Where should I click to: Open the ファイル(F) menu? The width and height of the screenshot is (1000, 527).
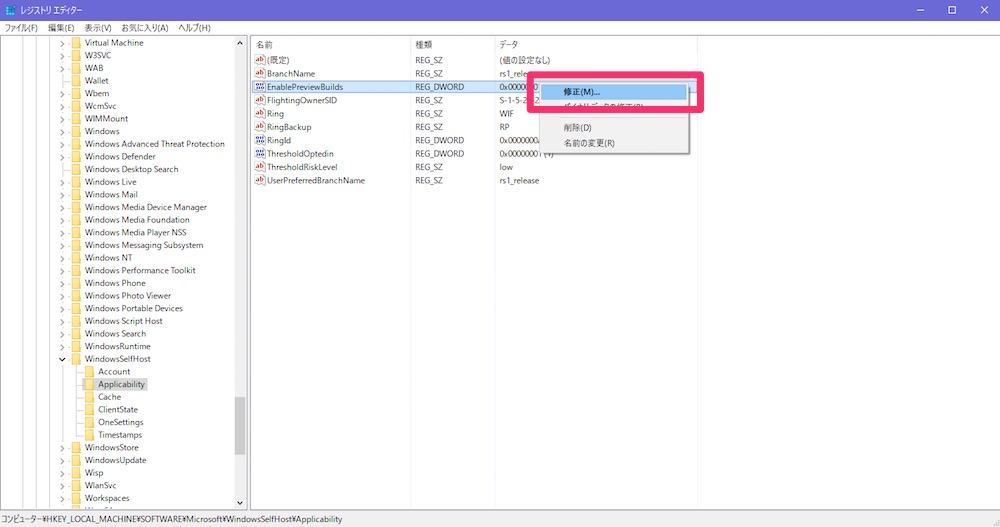click(21, 28)
